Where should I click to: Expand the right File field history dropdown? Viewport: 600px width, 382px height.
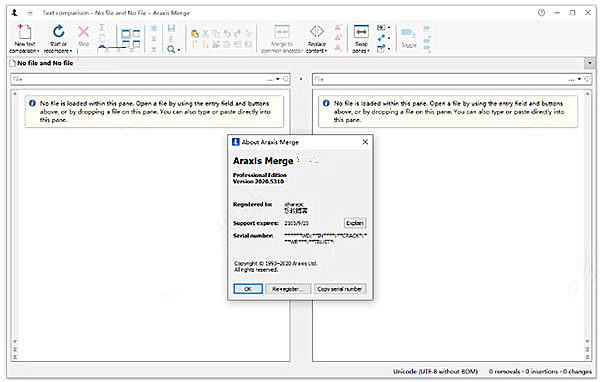click(x=579, y=79)
